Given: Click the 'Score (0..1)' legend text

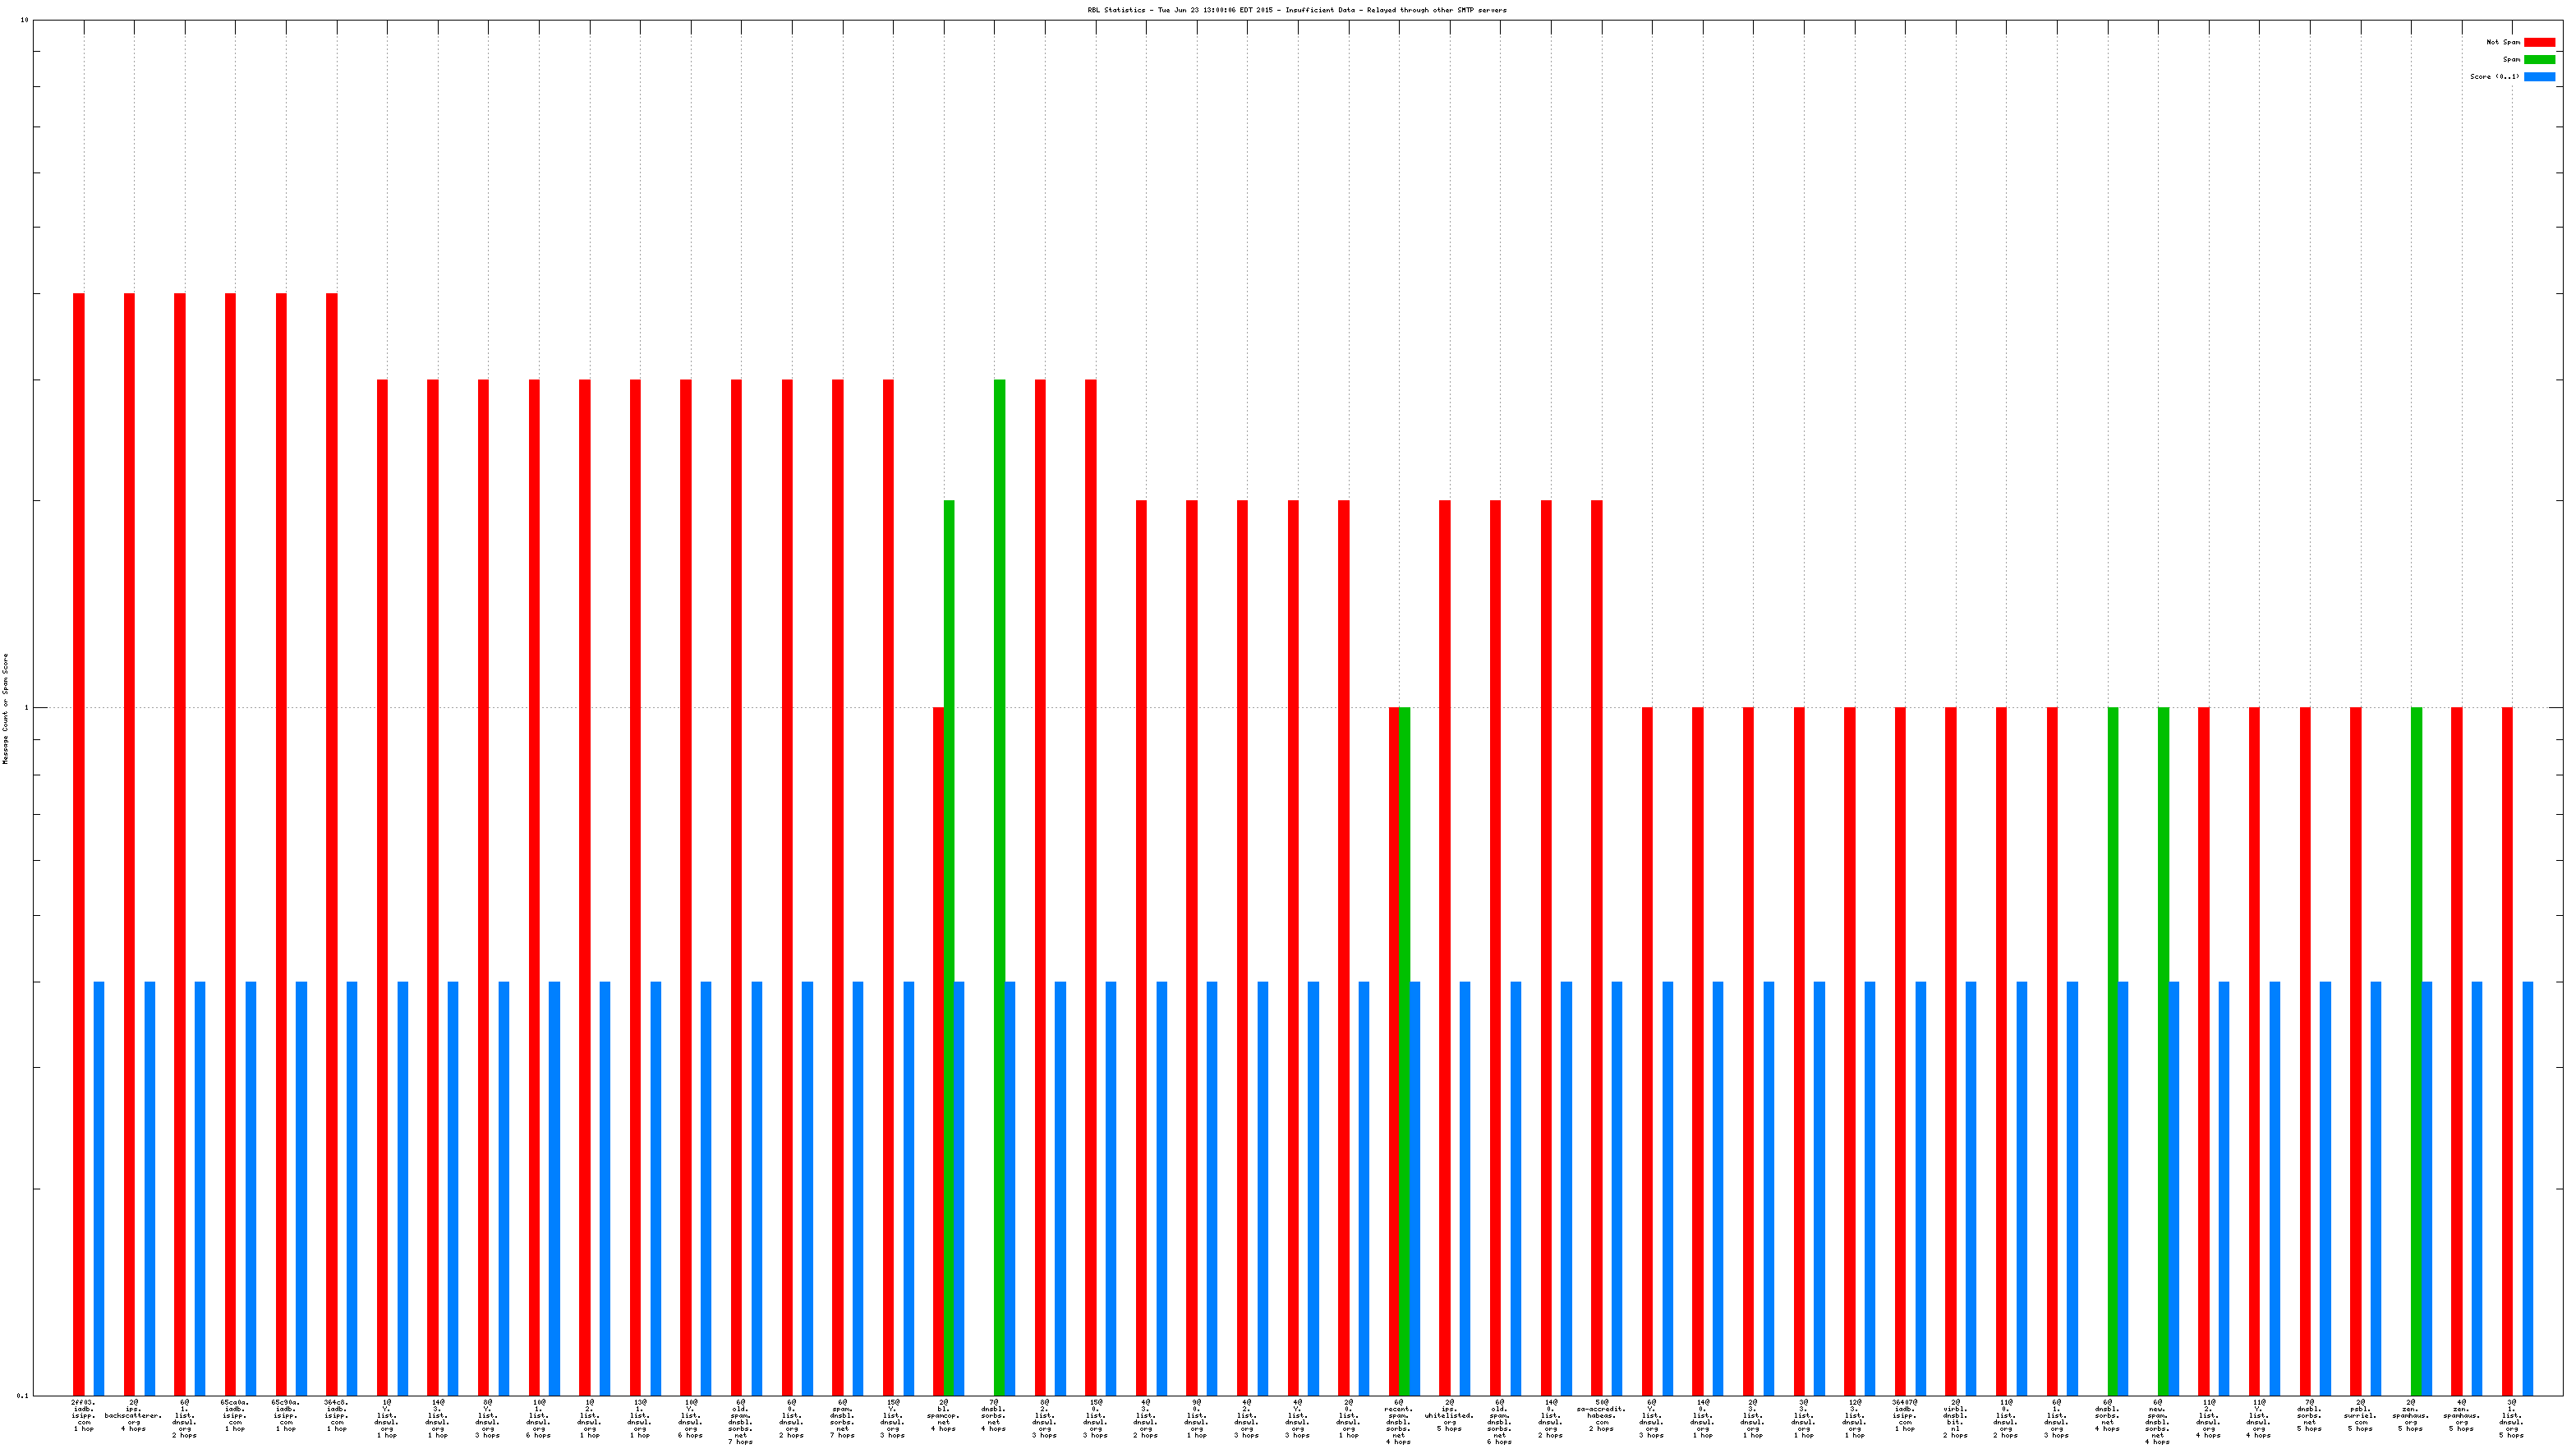Looking at the screenshot, I should click(2494, 76).
